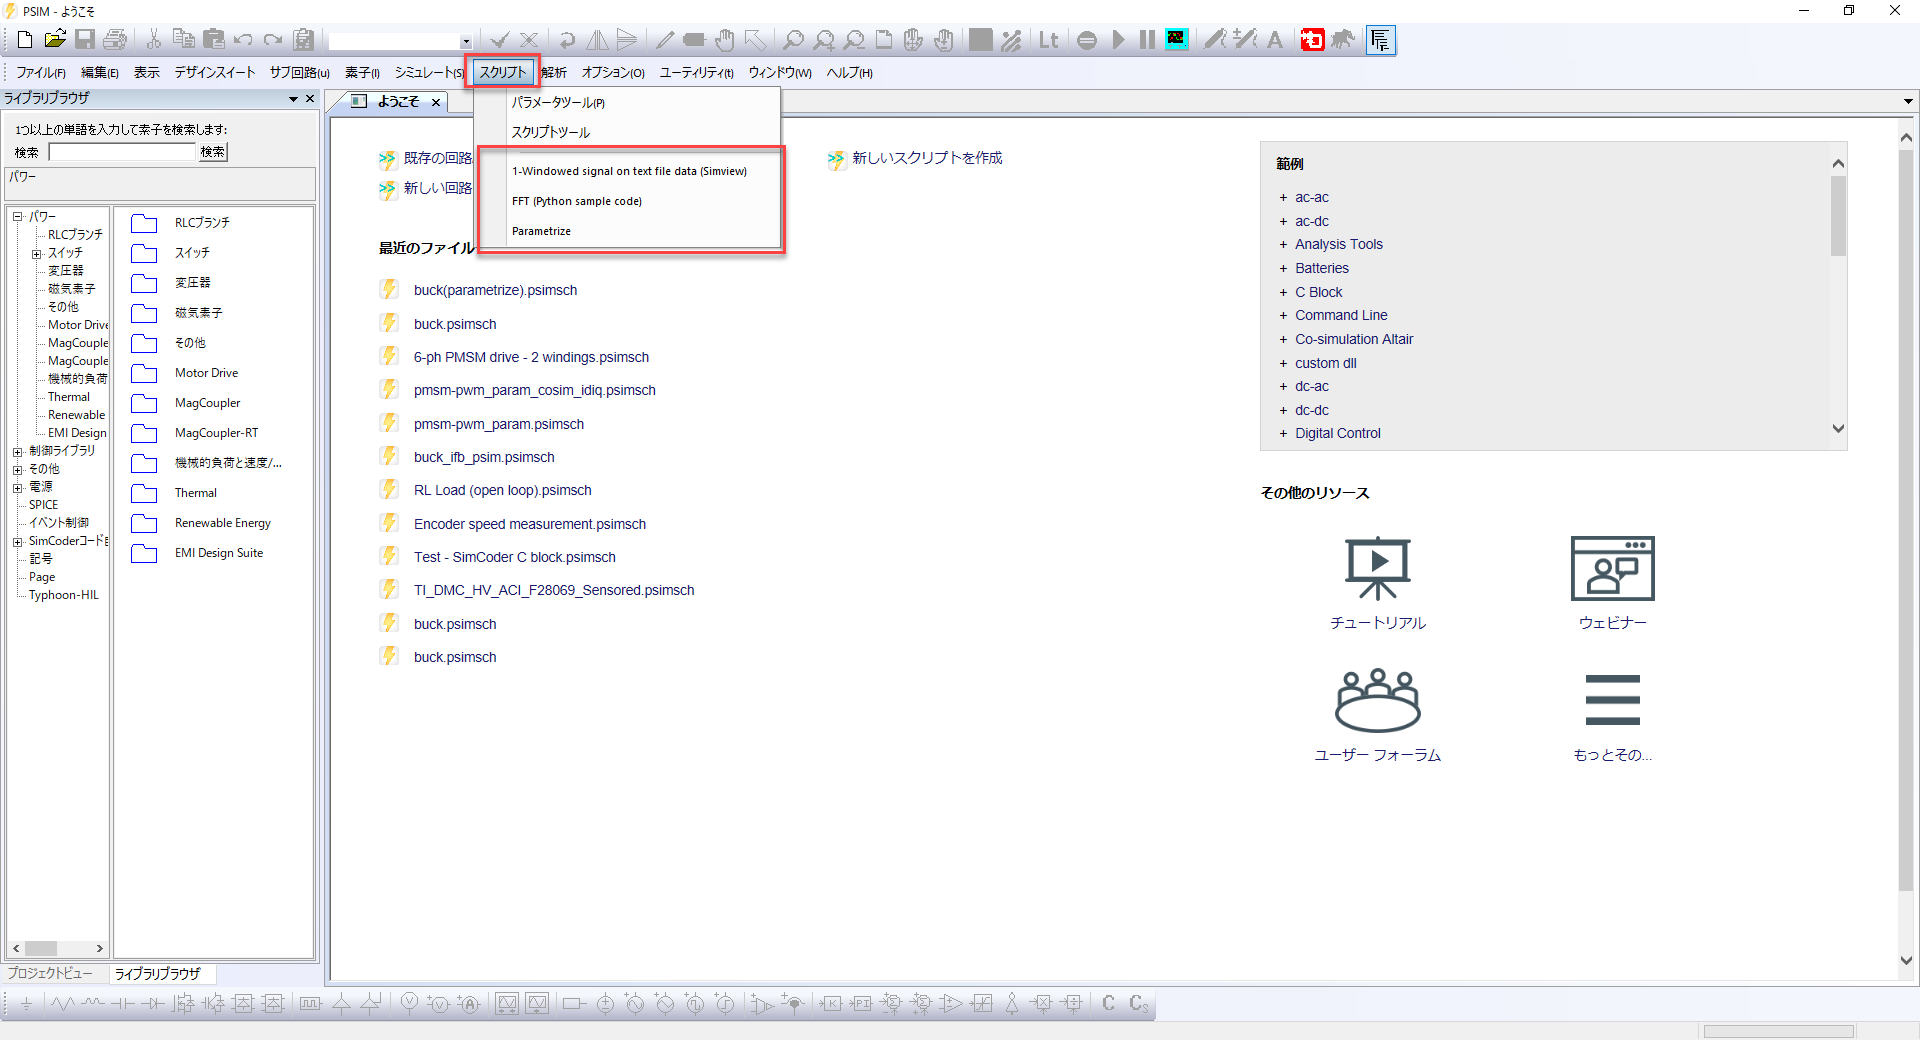Run the simulation
Image resolution: width=1920 pixels, height=1040 pixels.
click(1119, 40)
